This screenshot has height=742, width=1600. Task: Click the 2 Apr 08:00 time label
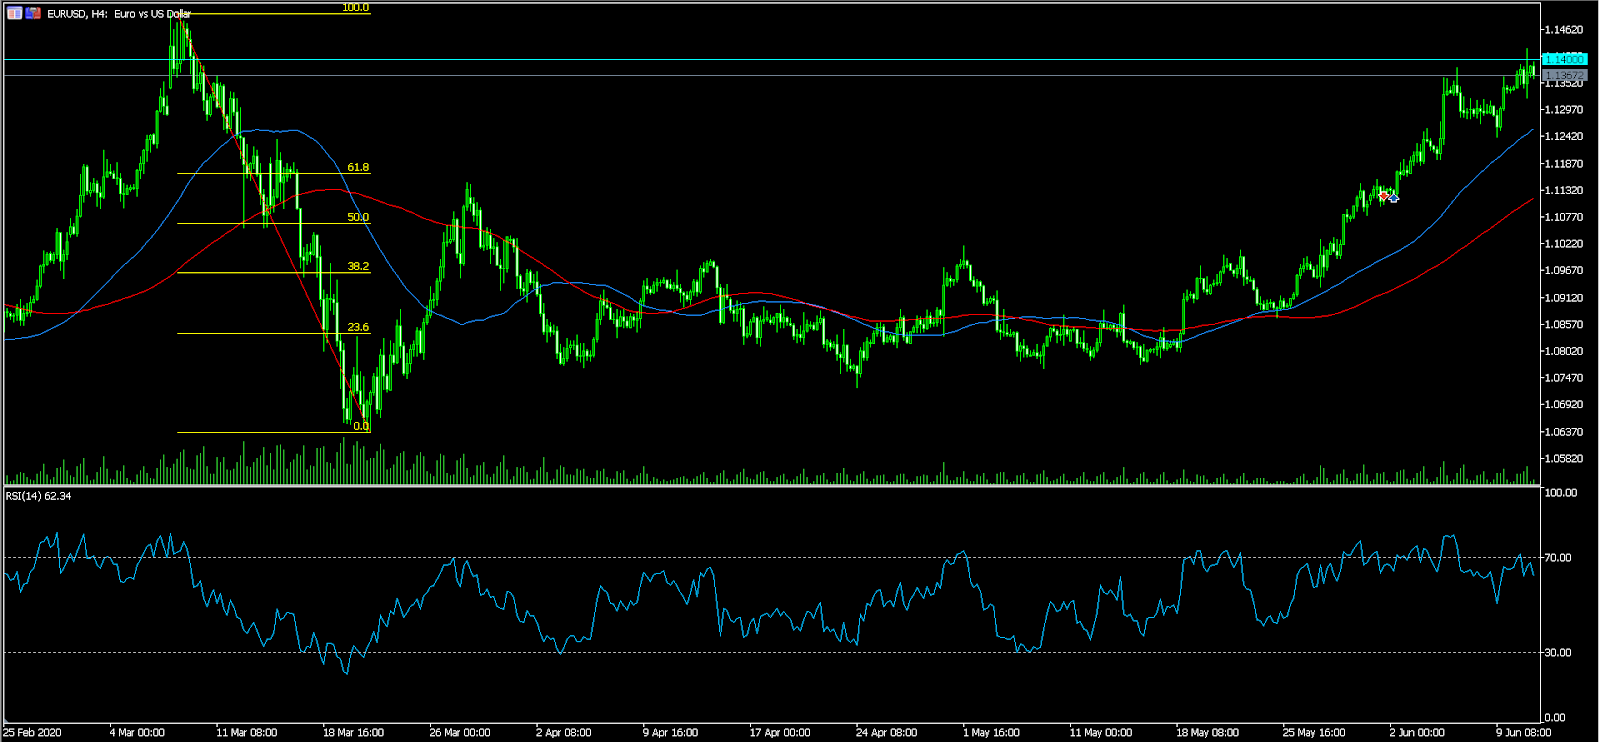(563, 733)
